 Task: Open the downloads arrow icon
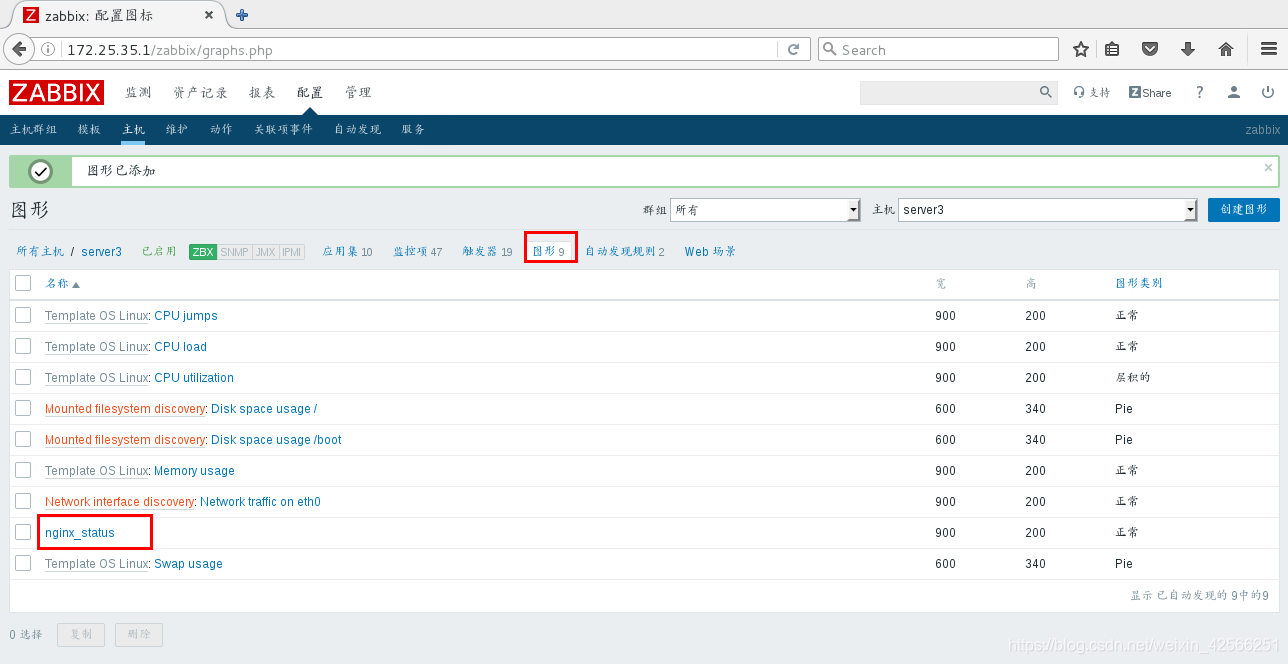click(x=1188, y=49)
